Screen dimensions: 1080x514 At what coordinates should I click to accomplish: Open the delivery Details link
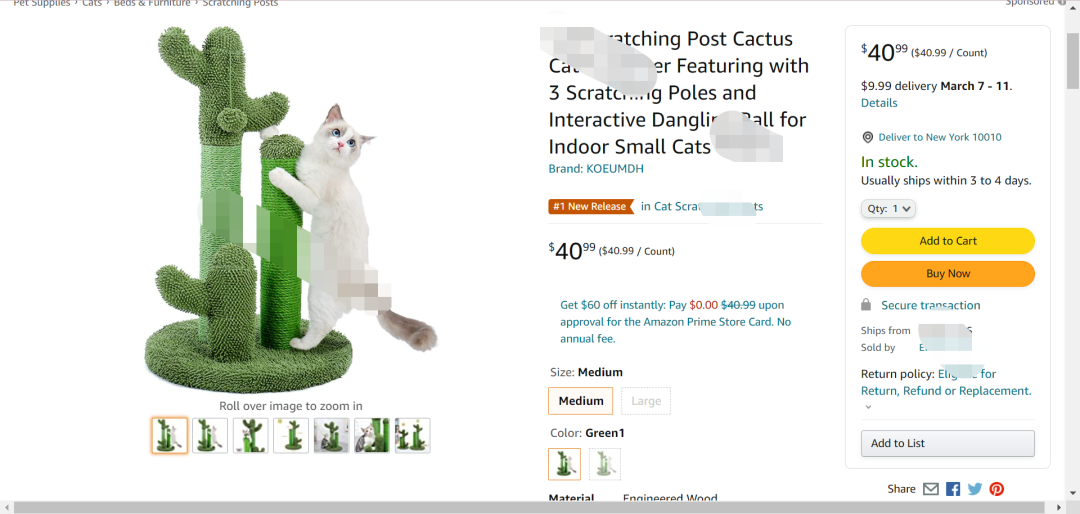pos(879,103)
